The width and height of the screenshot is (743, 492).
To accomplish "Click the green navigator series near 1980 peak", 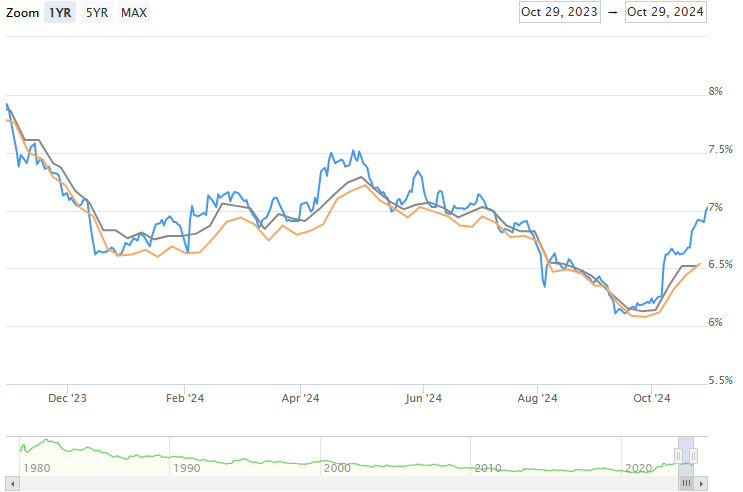I will 46,440.
